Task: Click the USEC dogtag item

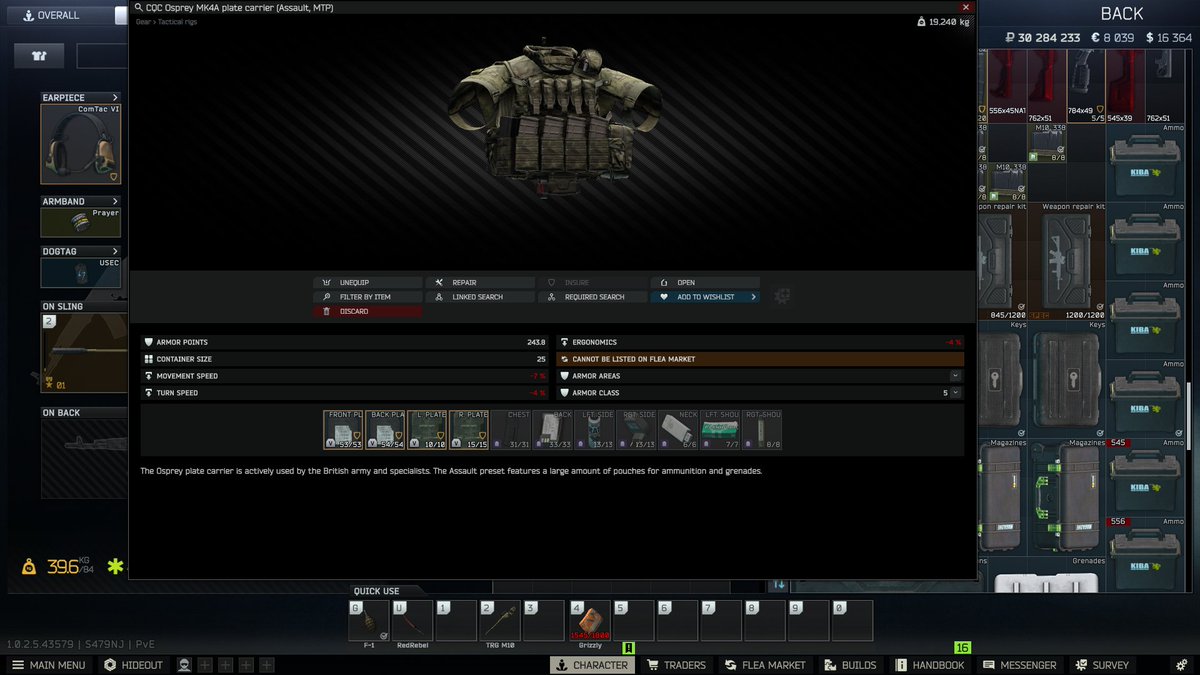Action: 81,272
